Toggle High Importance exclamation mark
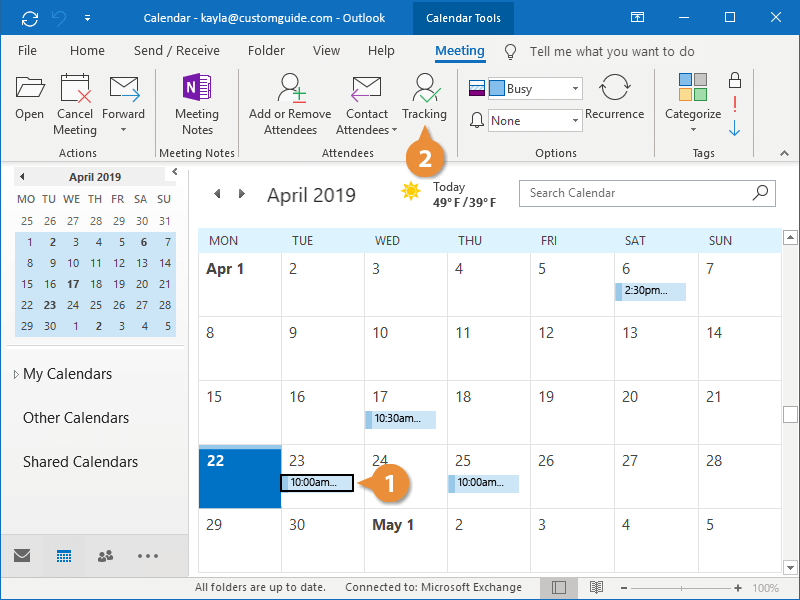This screenshot has width=800, height=600. (x=735, y=105)
